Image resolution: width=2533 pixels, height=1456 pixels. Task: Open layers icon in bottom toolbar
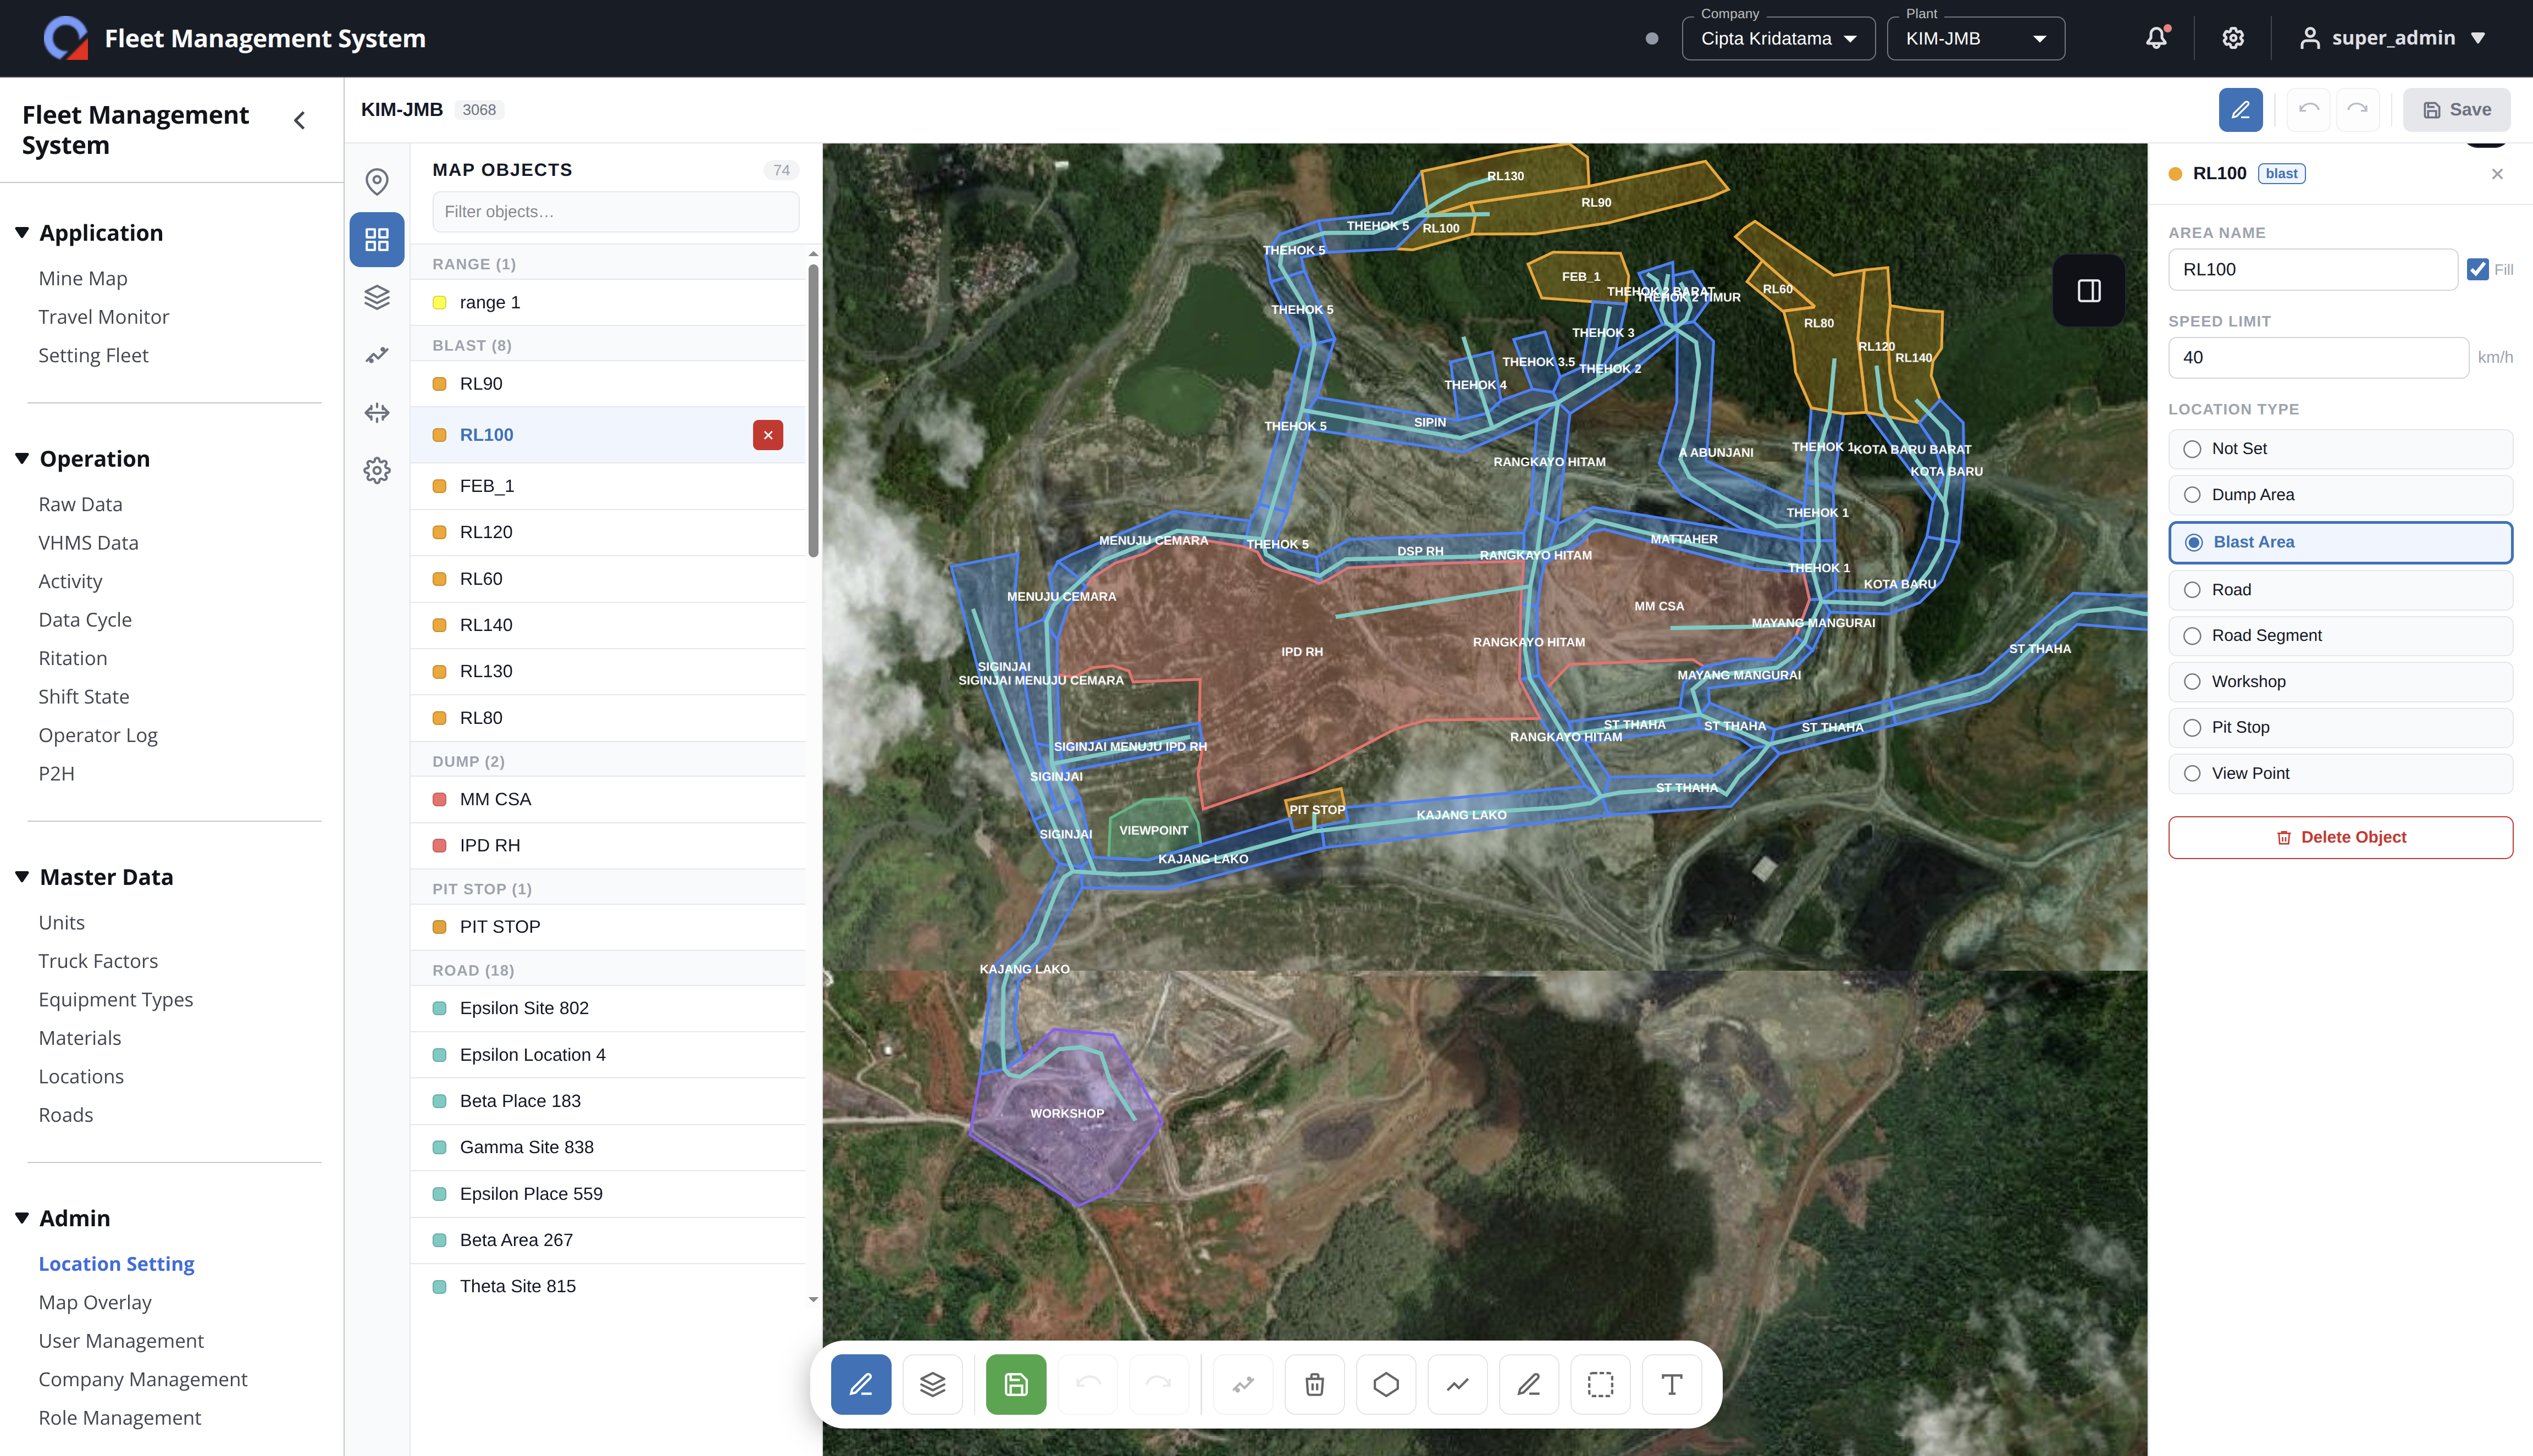tap(933, 1384)
